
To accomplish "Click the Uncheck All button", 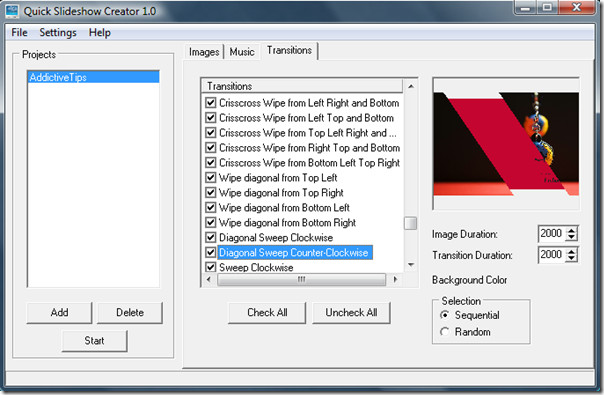I will click(351, 313).
